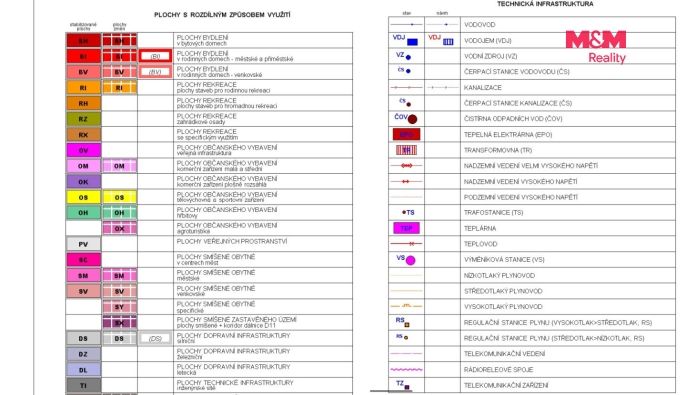Viewport: 686px width, 395px height.
Task: Click the olive green RZ swatch
Action: point(83,119)
